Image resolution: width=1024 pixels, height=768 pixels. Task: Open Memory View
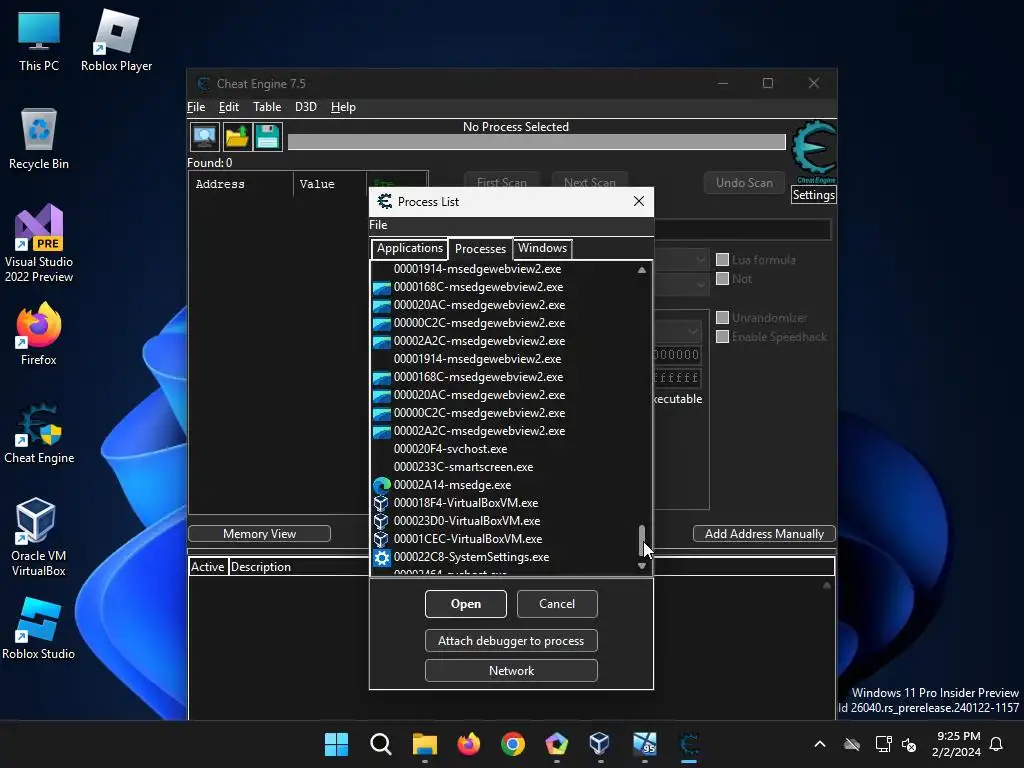pos(259,534)
